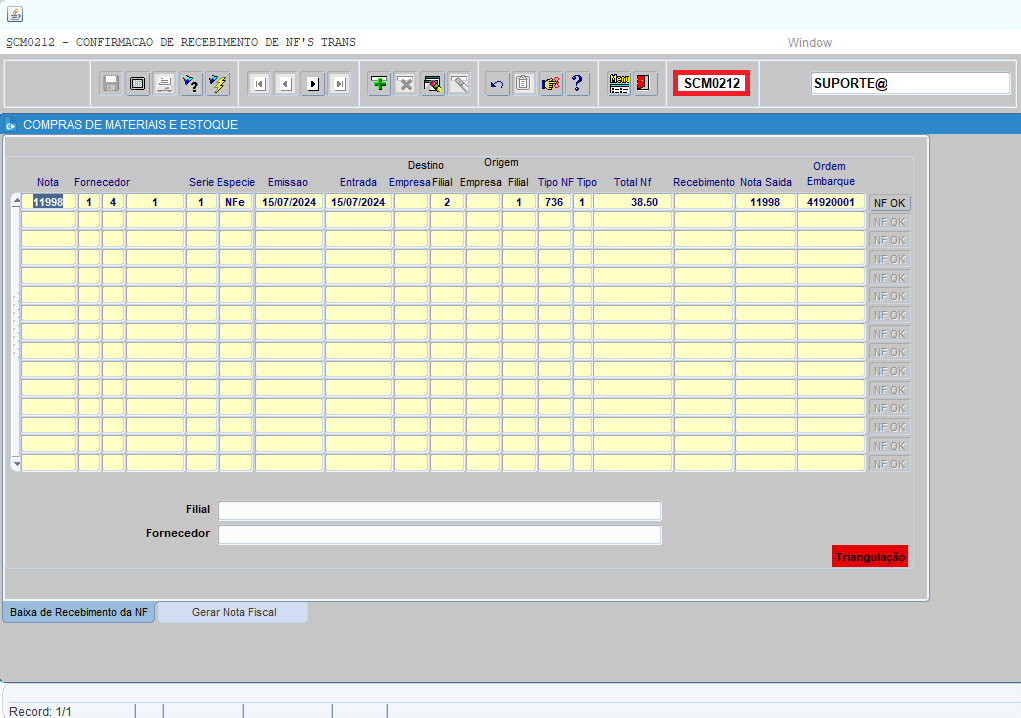Click the Record: 1/1 status text
1021x718 pixels.
(x=40, y=711)
